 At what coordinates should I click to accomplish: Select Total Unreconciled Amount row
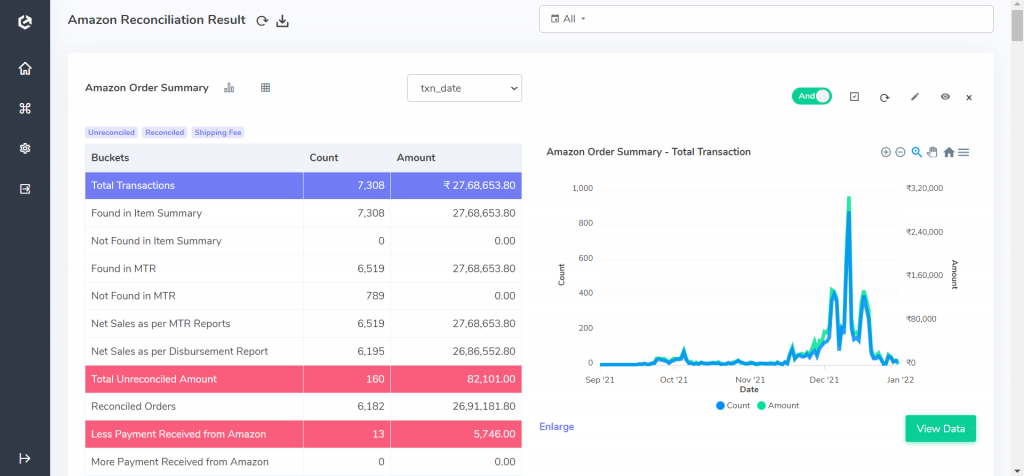(303, 379)
